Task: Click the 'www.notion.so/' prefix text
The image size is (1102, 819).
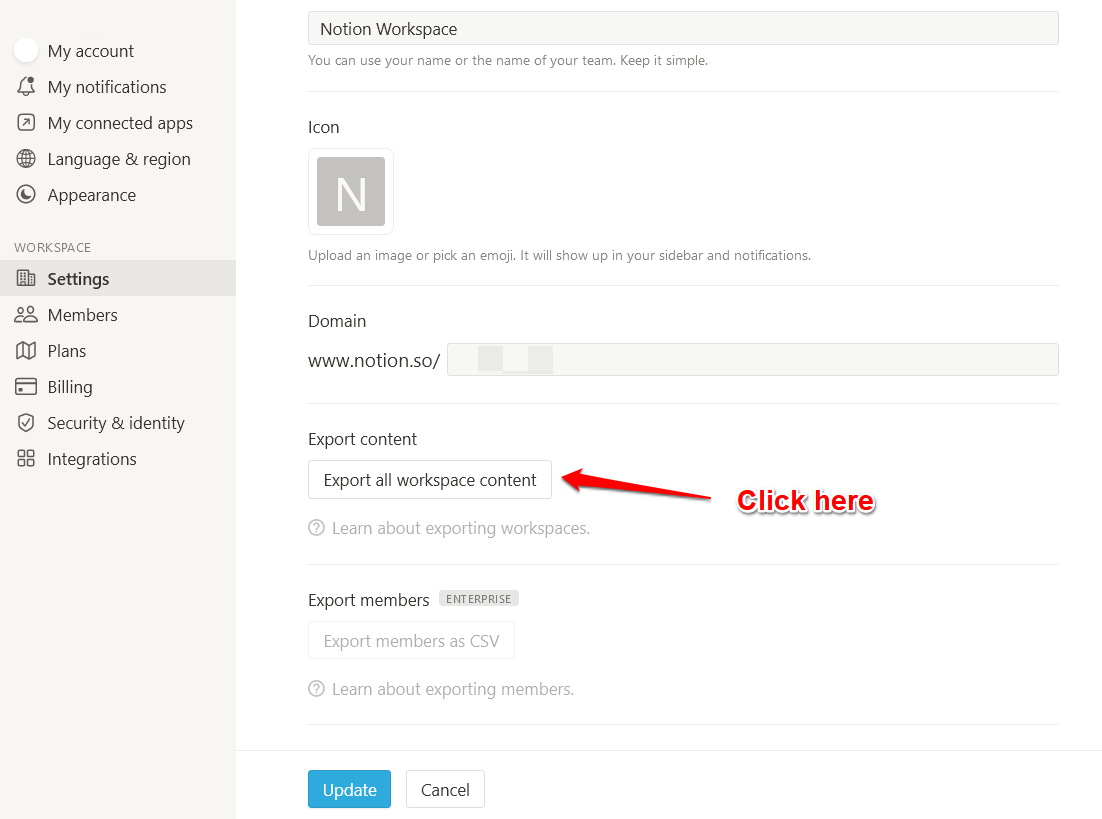Action: pos(374,360)
